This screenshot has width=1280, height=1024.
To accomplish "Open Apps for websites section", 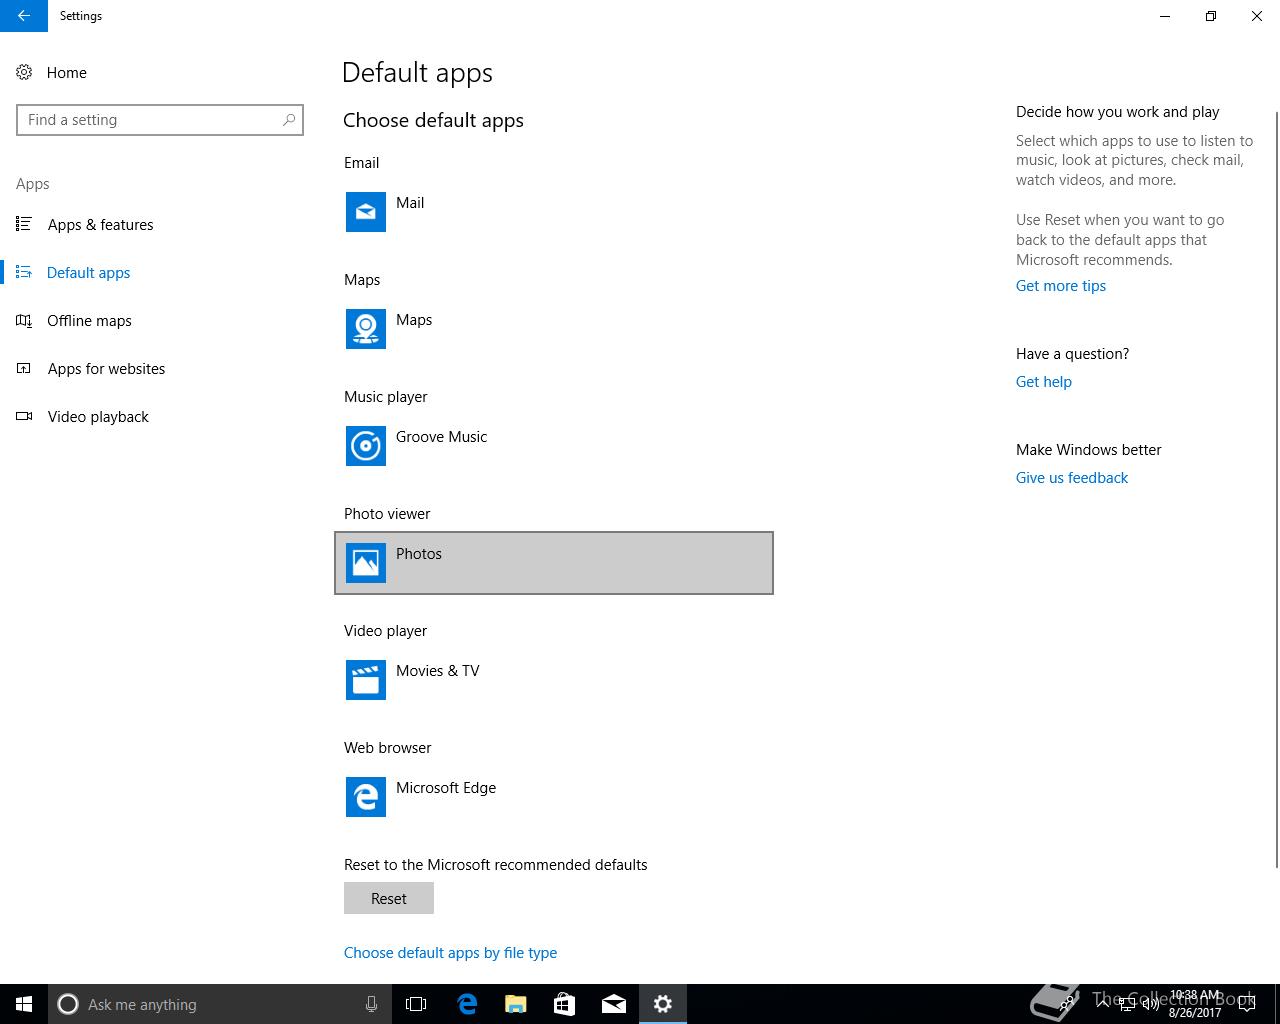I will coord(106,369).
